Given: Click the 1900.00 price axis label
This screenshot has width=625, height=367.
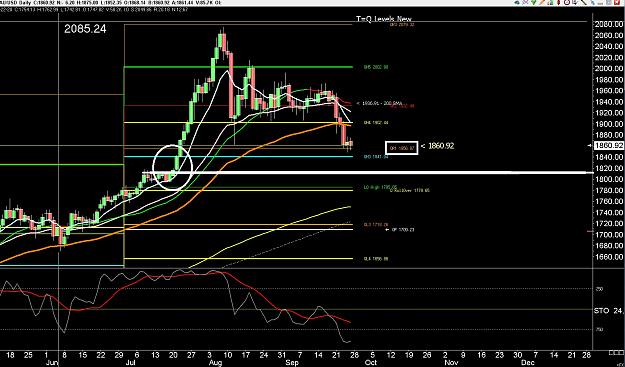Looking at the screenshot, I should tap(609, 124).
